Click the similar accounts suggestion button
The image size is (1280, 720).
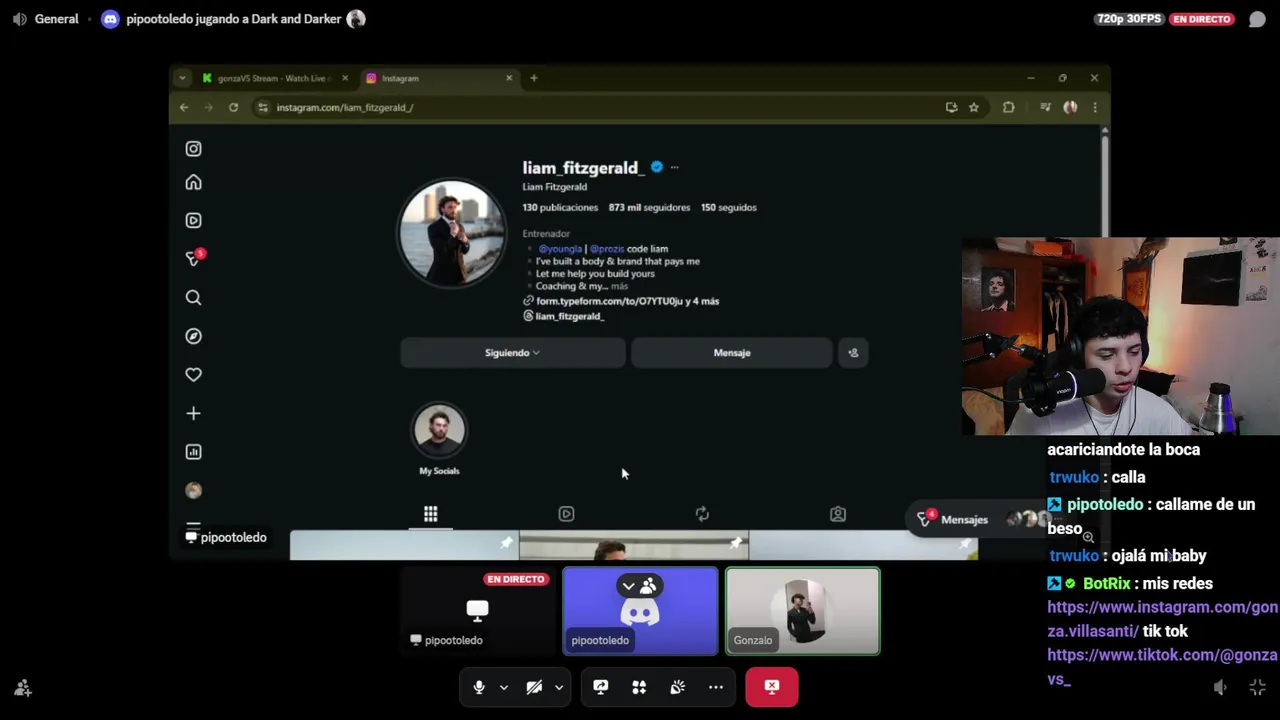pos(853,352)
